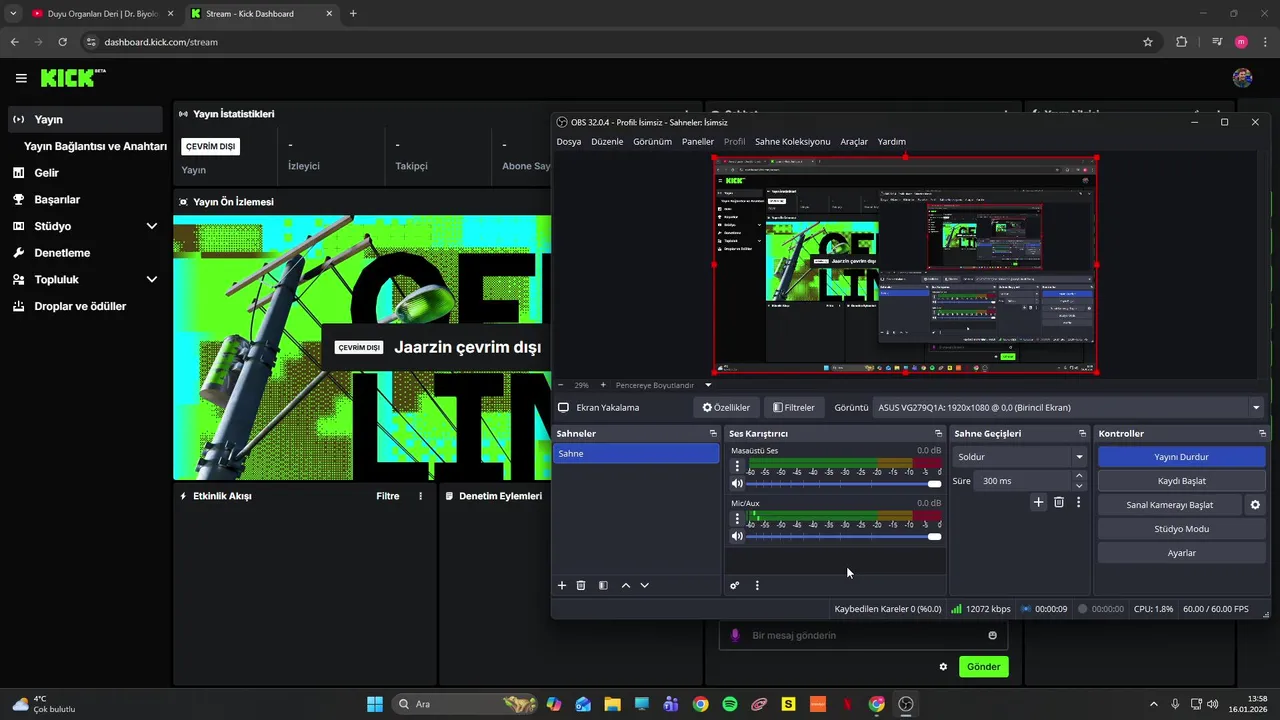Open Etkinlik Akışı three-dot menu
The width and height of the screenshot is (1280, 720).
[x=420, y=496]
